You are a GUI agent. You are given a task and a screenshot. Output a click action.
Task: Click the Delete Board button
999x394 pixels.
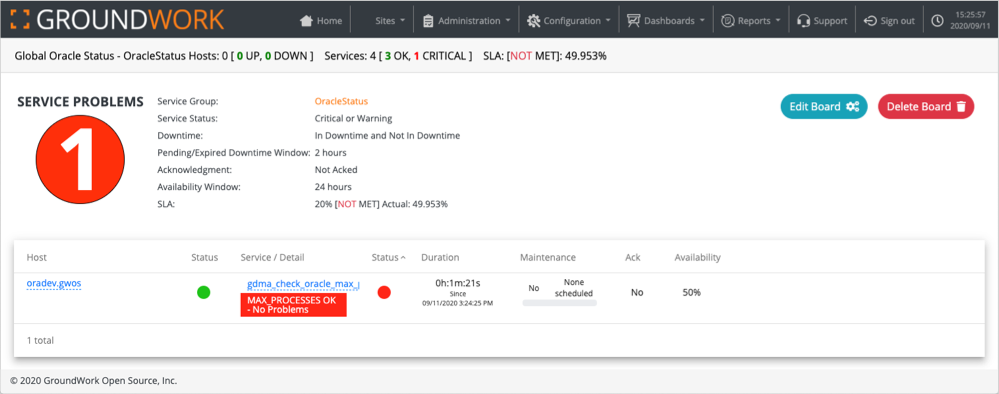coord(926,106)
